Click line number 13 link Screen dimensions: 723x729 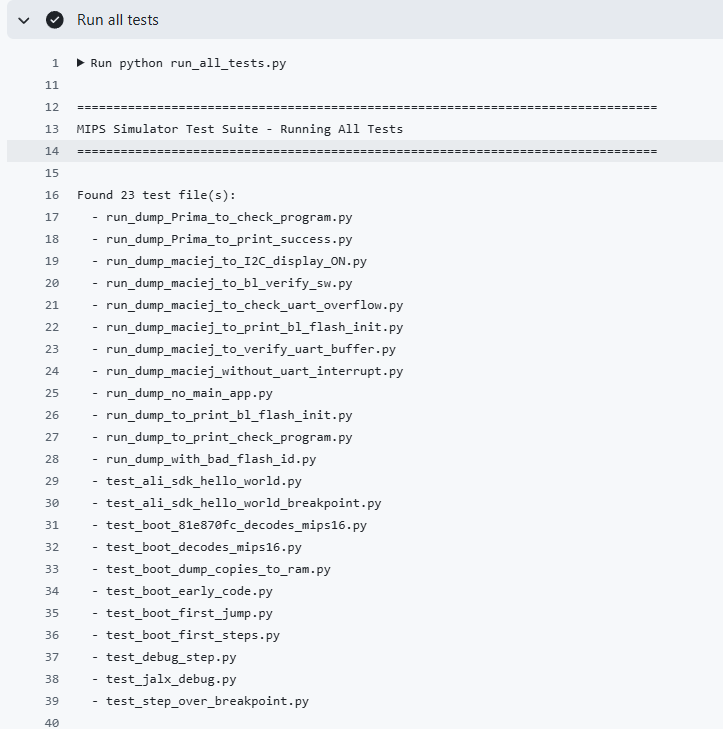coord(52,129)
